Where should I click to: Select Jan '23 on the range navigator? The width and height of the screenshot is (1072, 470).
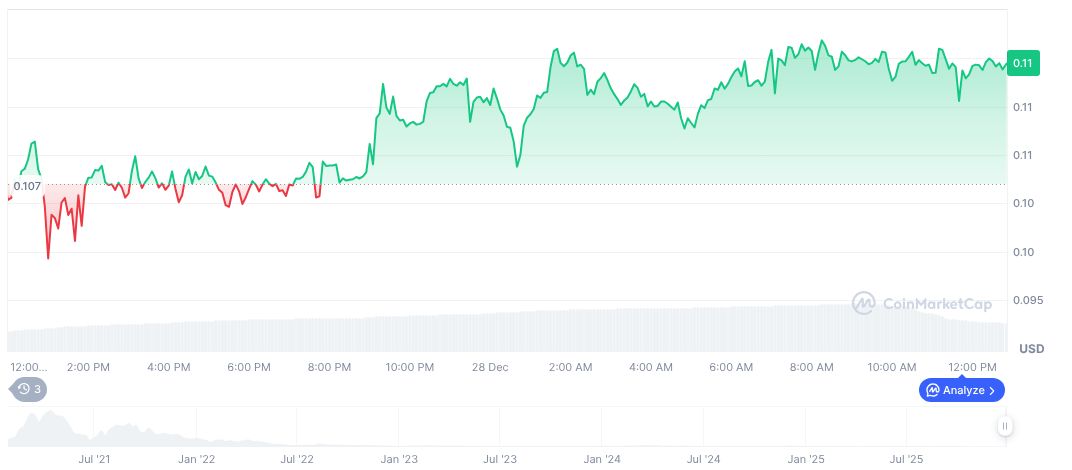point(399,460)
